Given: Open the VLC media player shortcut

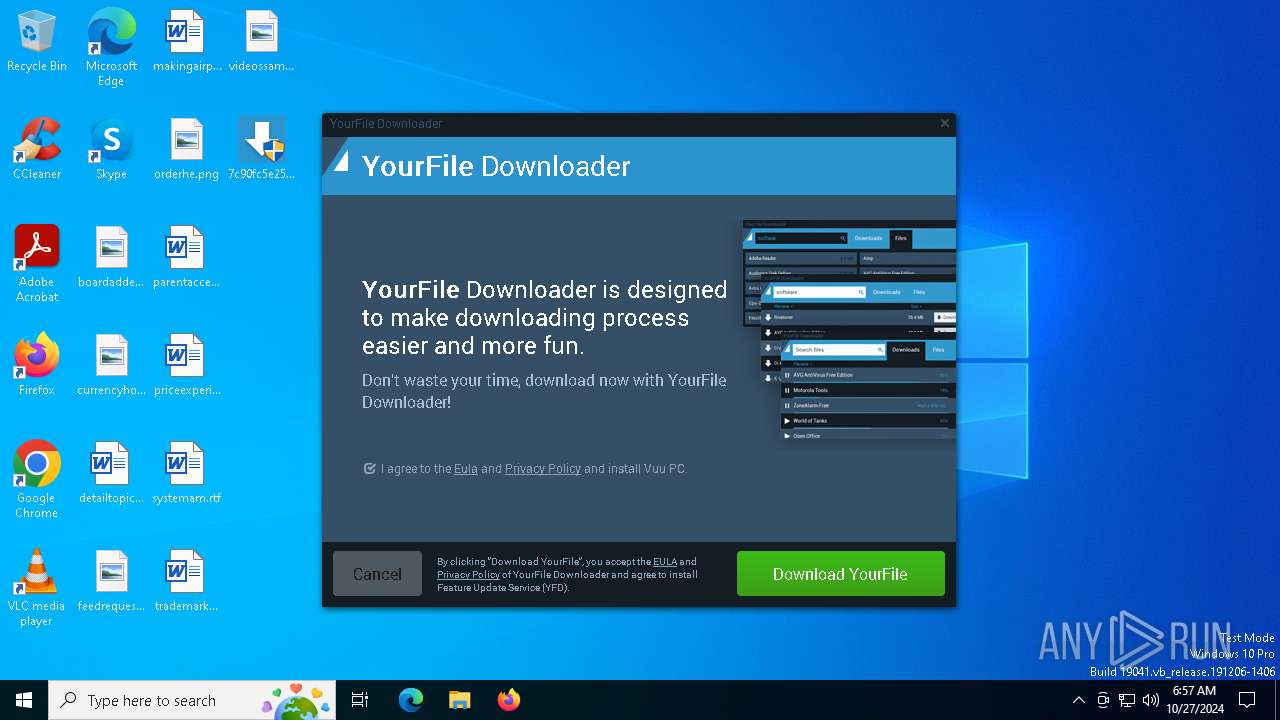Looking at the screenshot, I should (x=37, y=588).
